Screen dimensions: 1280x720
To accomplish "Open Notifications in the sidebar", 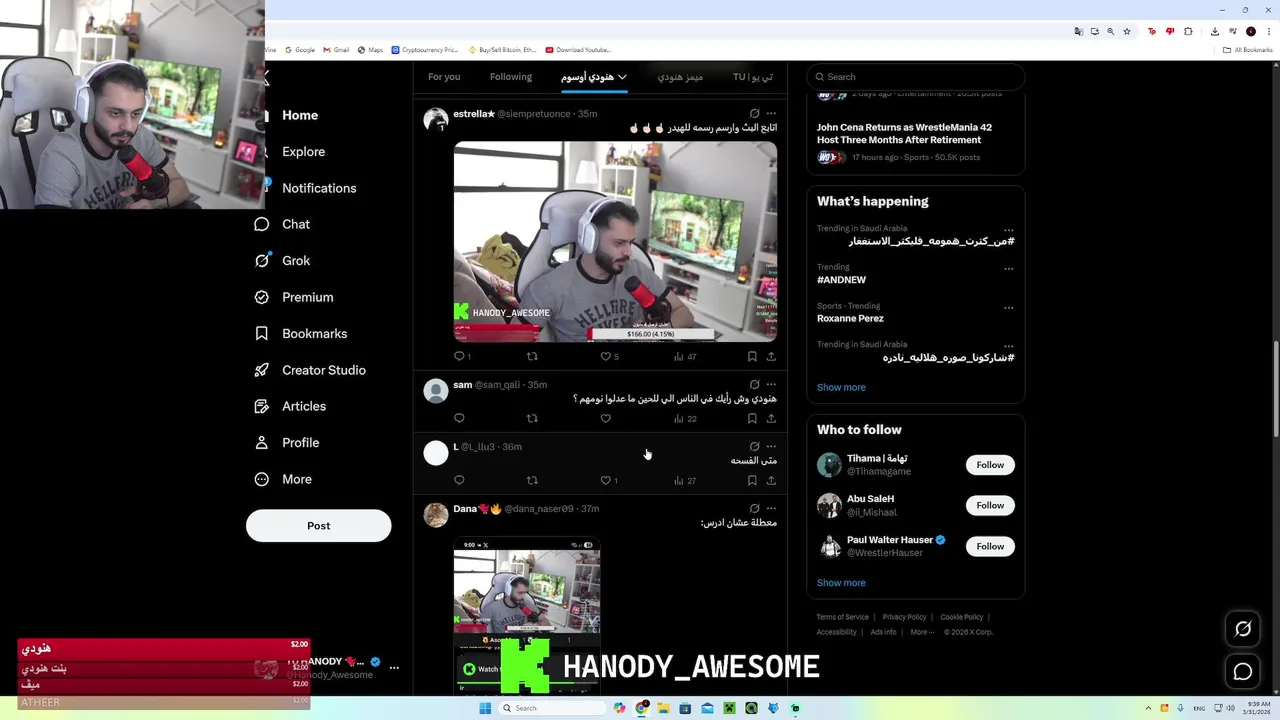I will 319,188.
